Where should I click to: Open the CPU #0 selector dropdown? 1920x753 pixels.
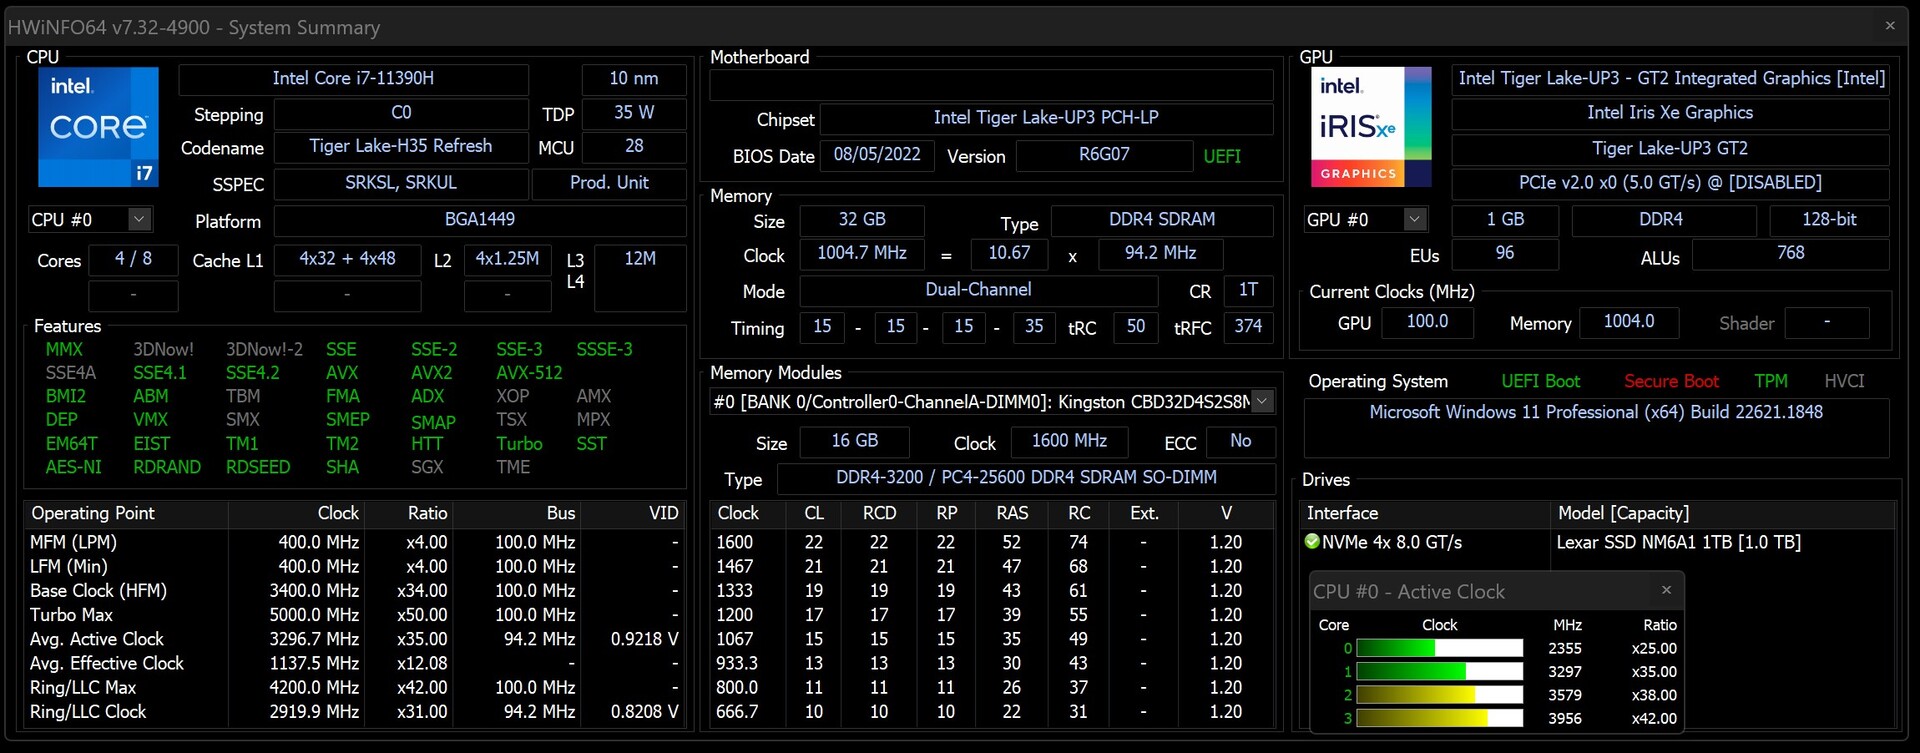(x=139, y=219)
